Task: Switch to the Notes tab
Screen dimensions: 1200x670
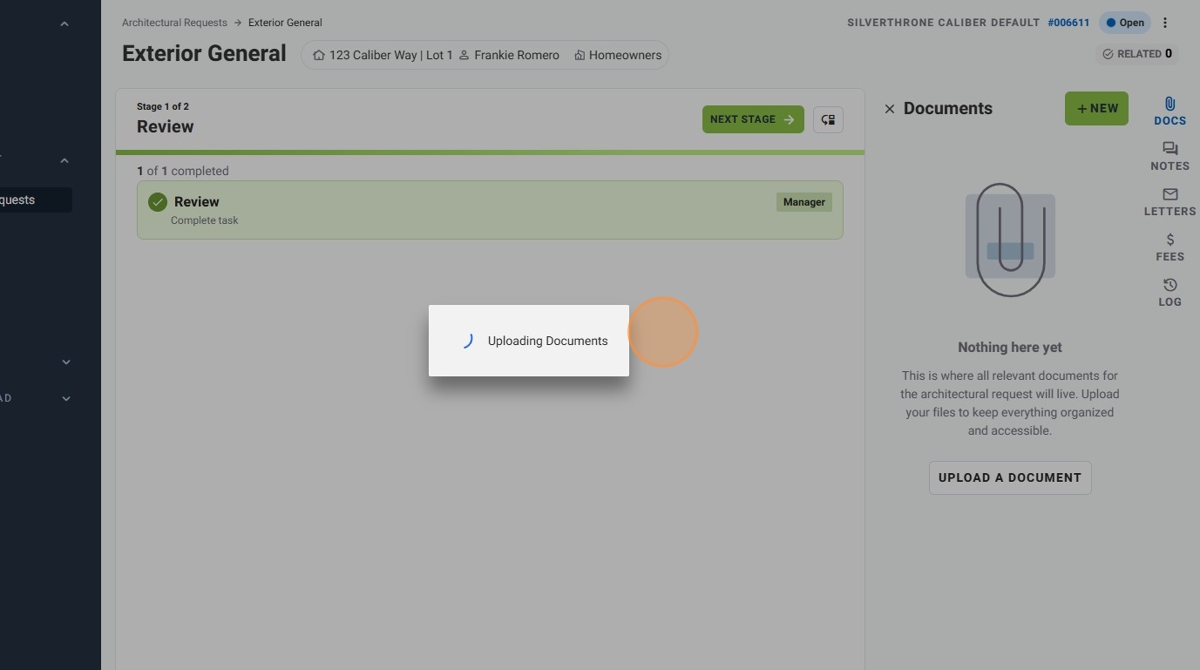Action: pyautogui.click(x=1169, y=156)
